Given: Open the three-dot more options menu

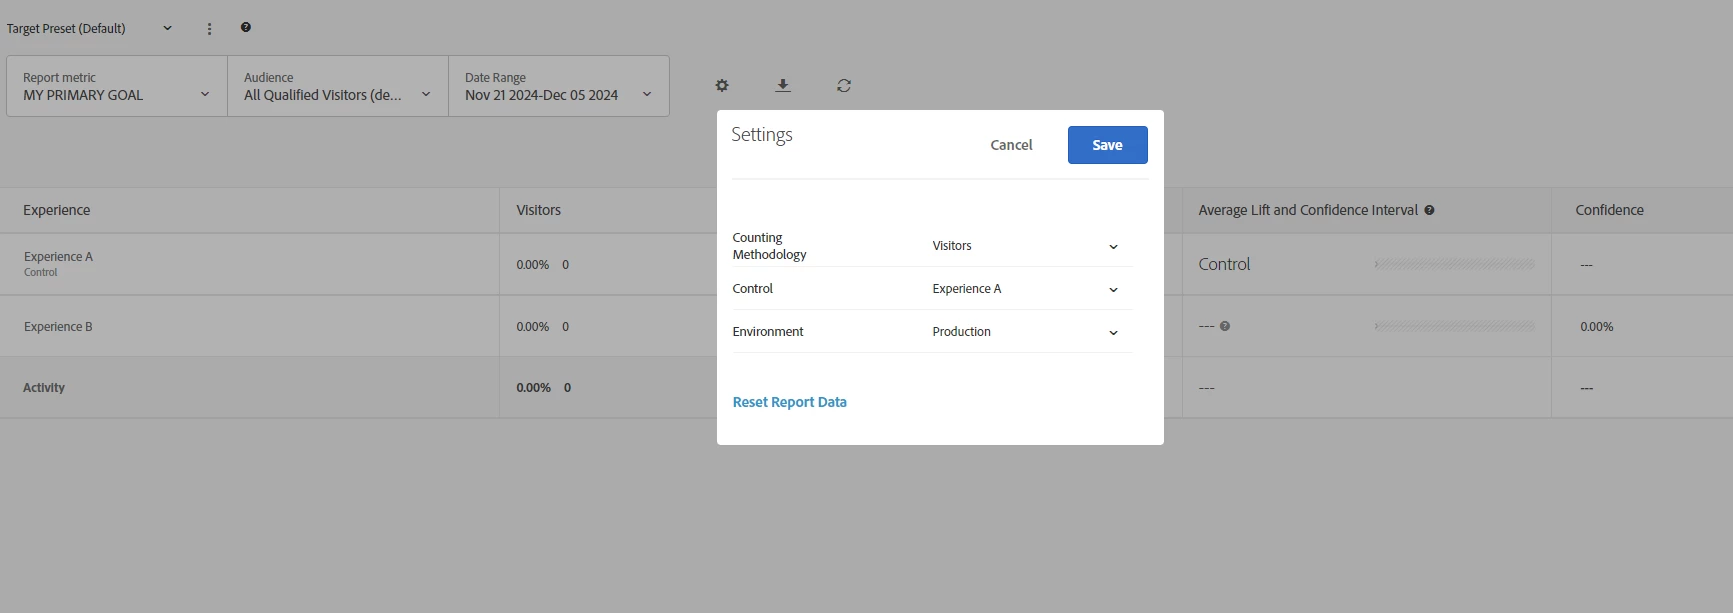Looking at the screenshot, I should 209,29.
